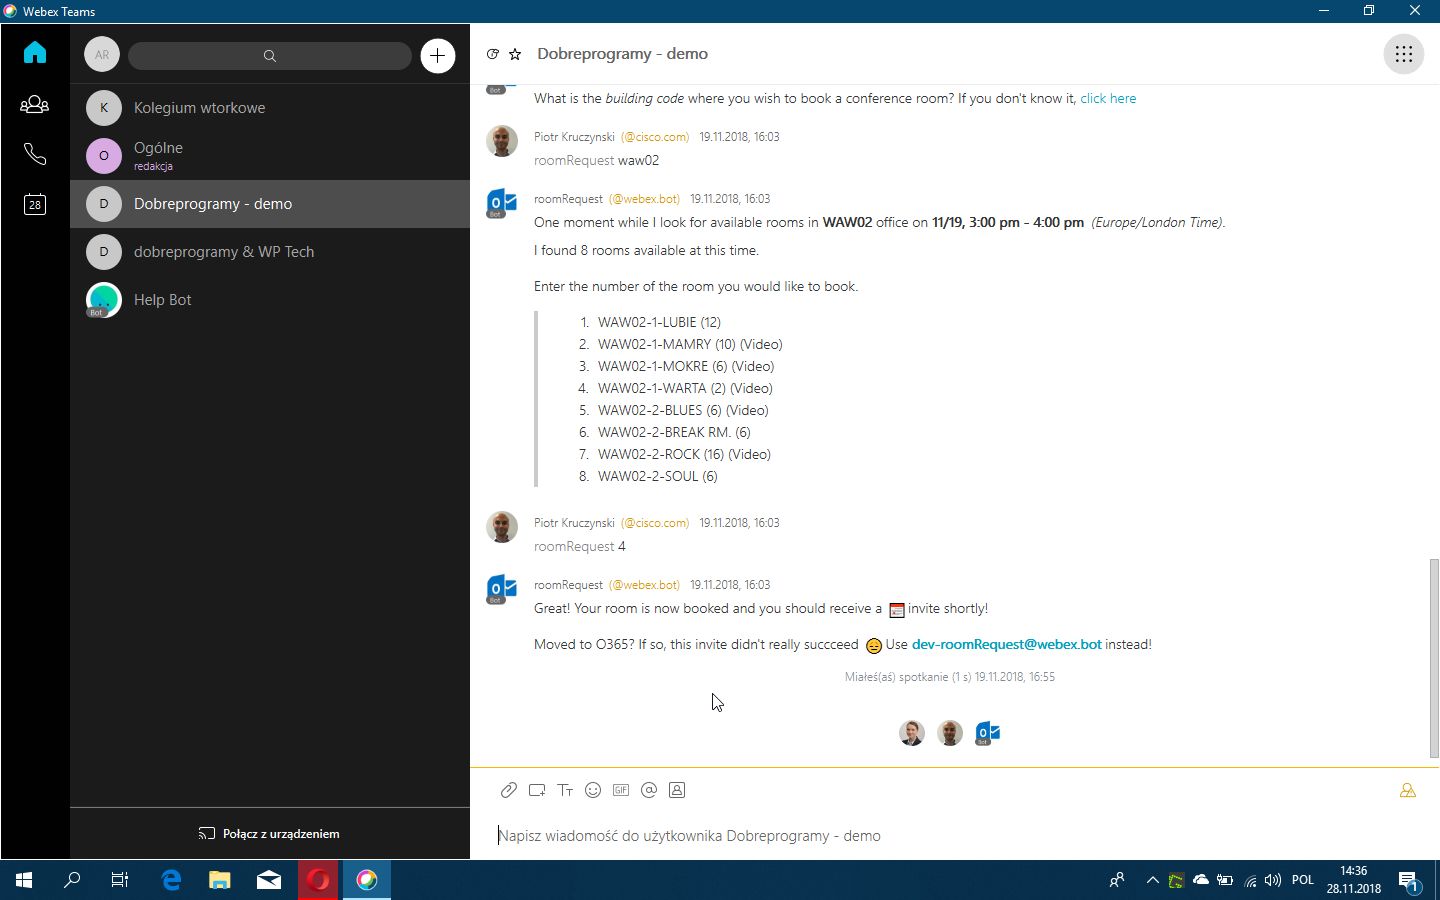The width and height of the screenshot is (1440, 900).
Task: Click the 'click here' building code link
Action: (x=1108, y=98)
